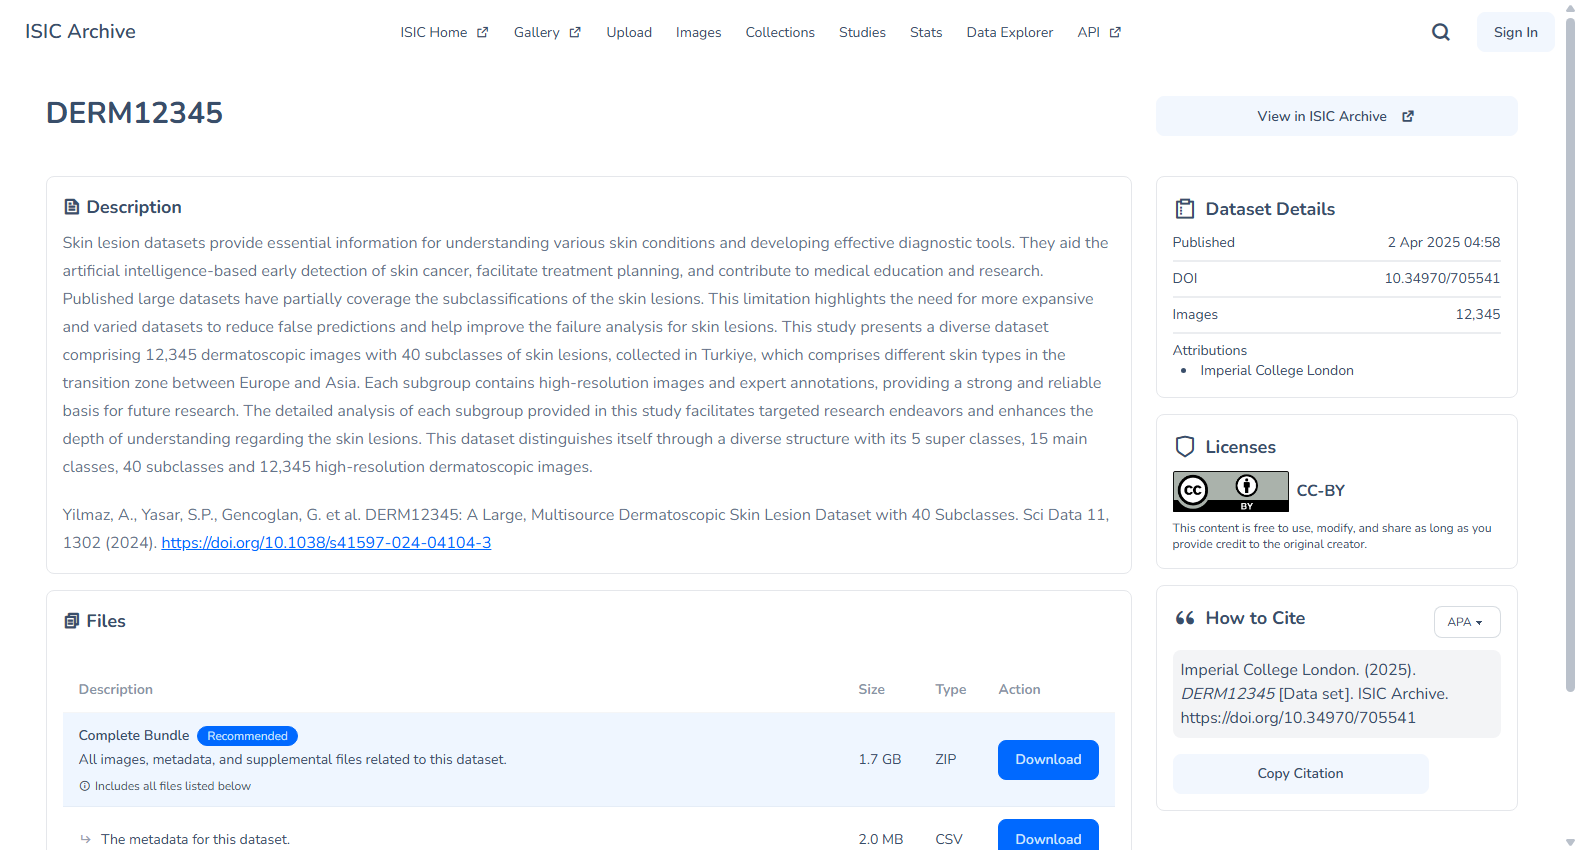1578x850 pixels.
Task: Click the Complete Bundle row title
Action: tap(134, 736)
